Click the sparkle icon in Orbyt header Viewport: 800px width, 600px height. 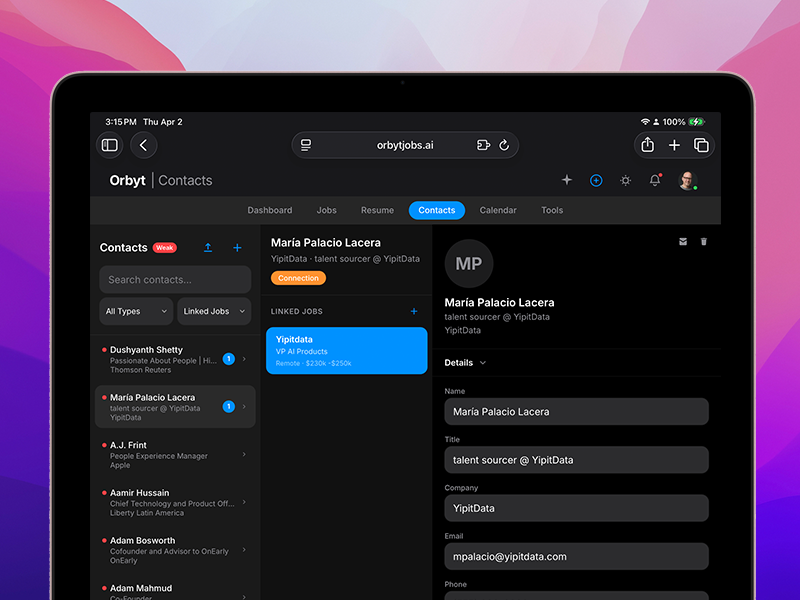pos(567,180)
